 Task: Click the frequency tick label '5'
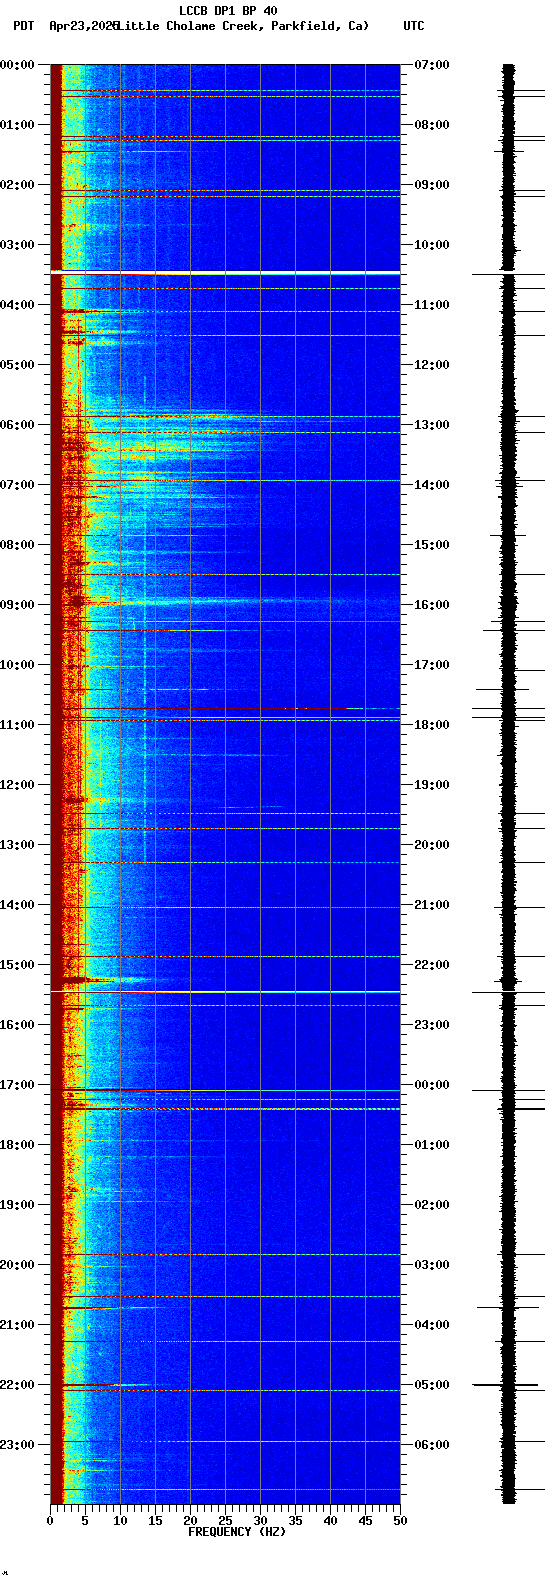point(85,1521)
